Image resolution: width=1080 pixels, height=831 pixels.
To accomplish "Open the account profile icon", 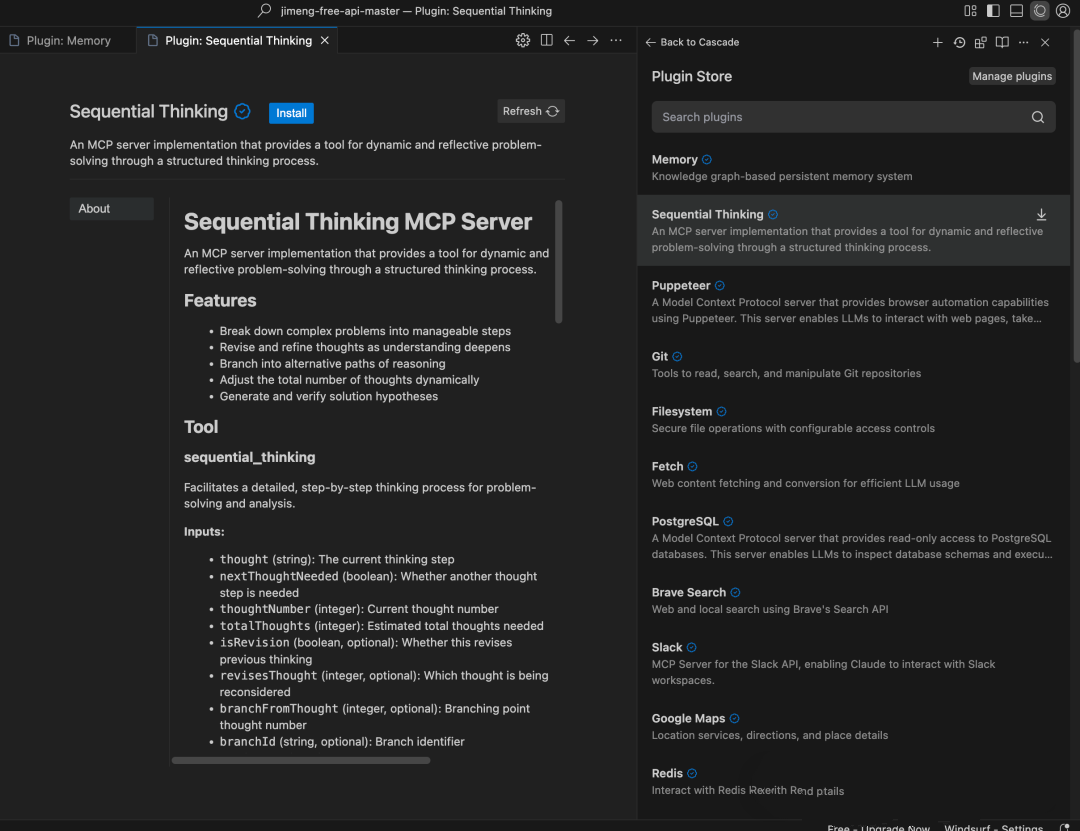I will (x=1063, y=11).
